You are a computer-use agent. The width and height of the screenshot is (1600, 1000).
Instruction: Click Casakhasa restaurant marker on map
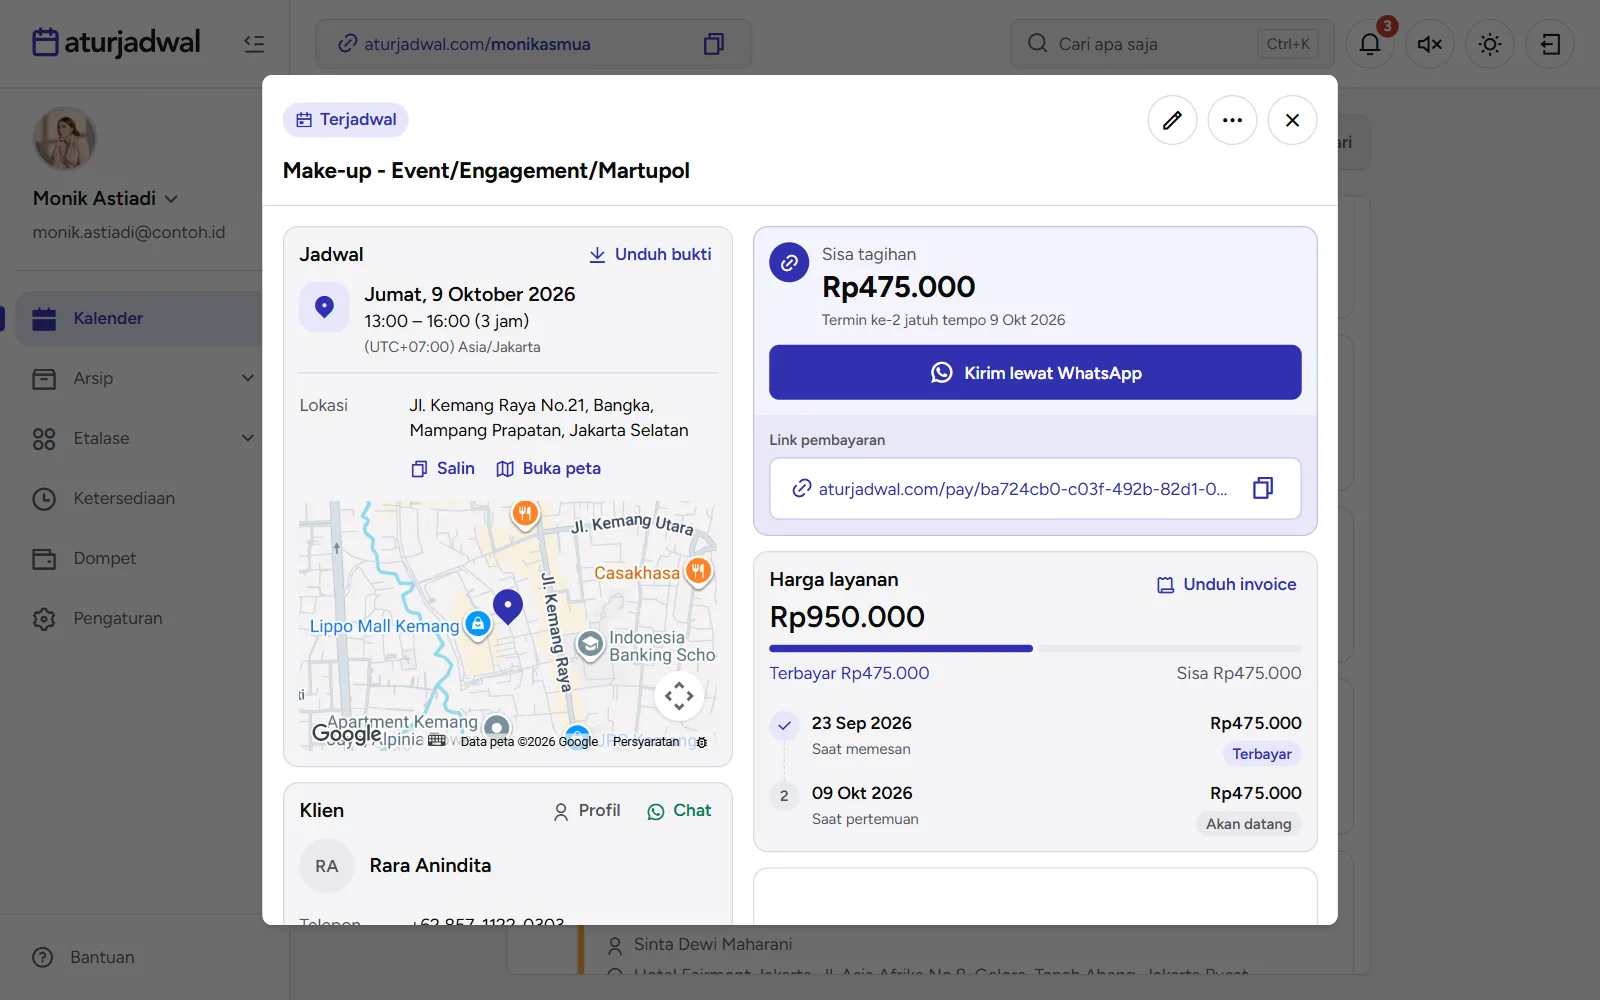pyautogui.click(x=698, y=572)
